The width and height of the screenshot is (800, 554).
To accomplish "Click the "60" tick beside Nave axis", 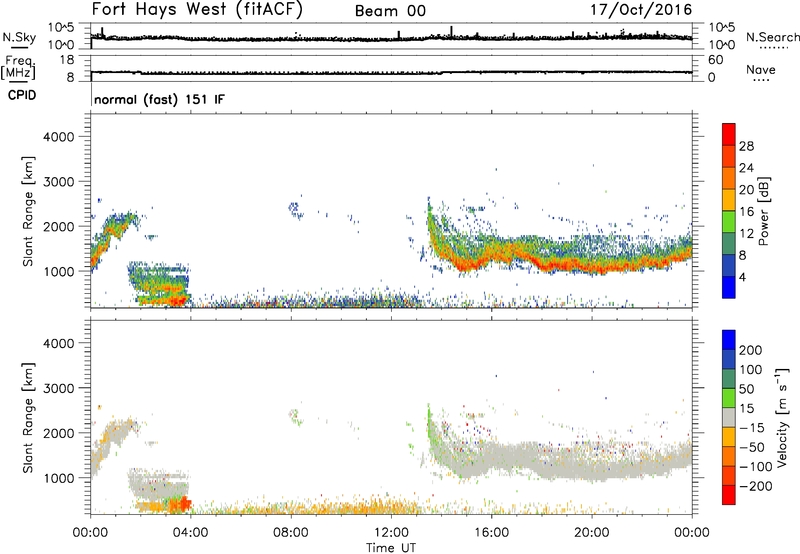I will pyautogui.click(x=715, y=60).
